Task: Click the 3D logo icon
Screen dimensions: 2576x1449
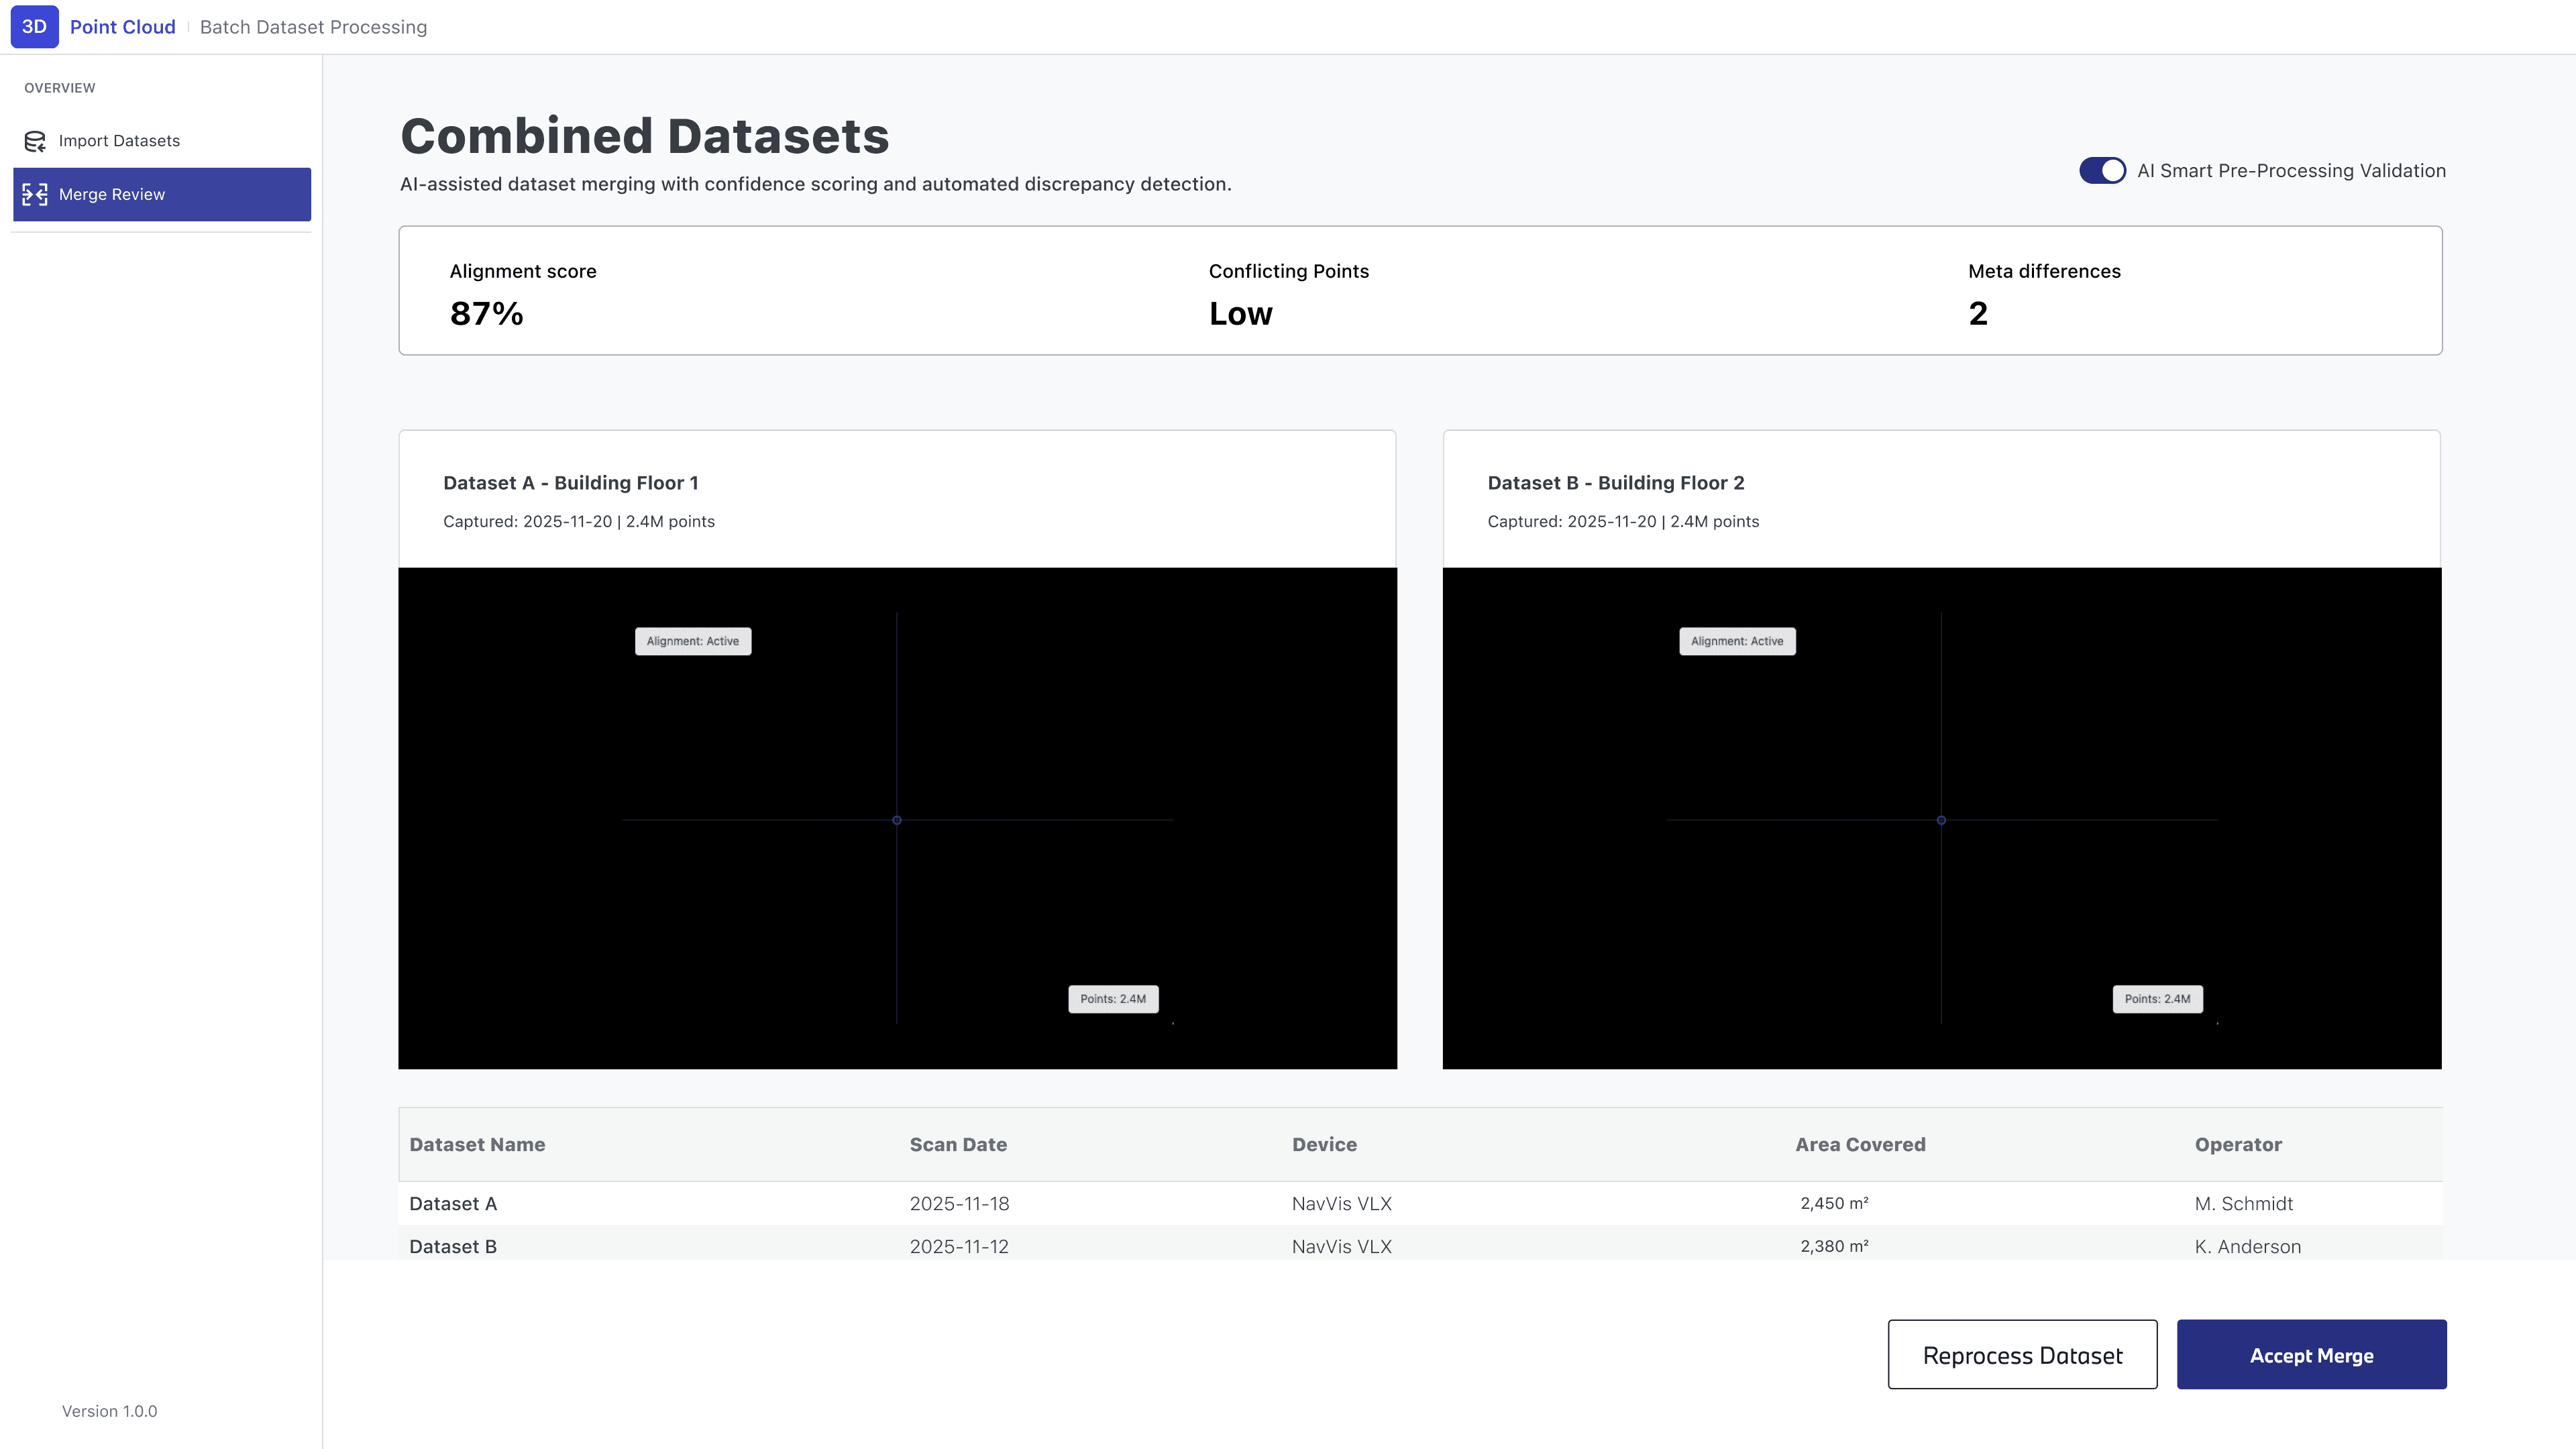Action: pyautogui.click(x=34, y=27)
